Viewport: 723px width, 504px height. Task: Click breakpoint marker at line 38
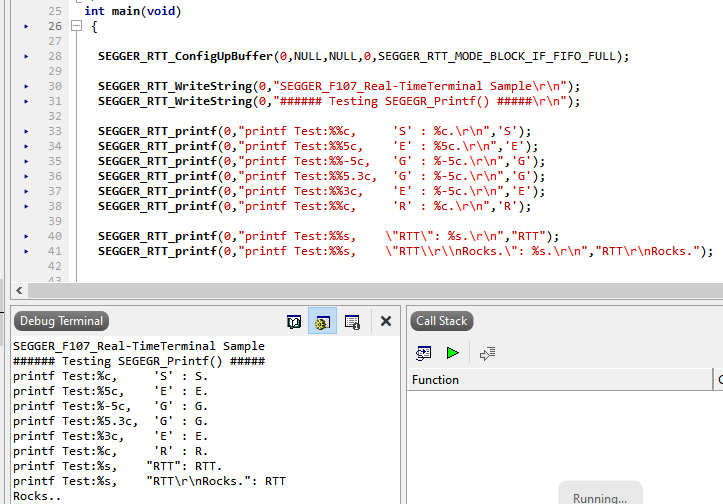click(26, 207)
